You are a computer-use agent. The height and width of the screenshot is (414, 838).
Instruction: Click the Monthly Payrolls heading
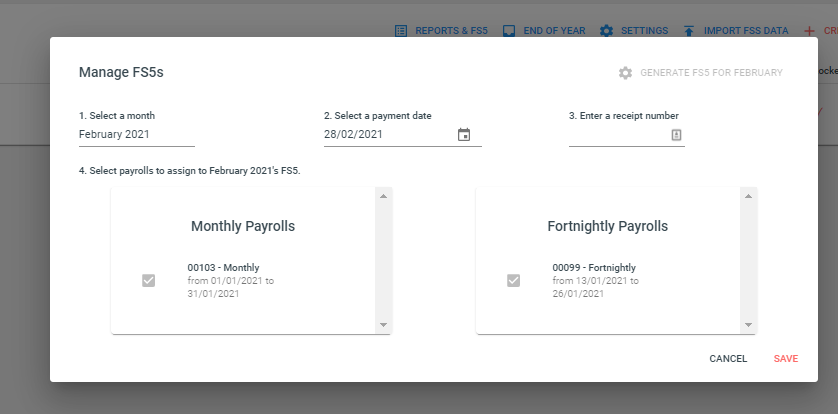tap(243, 226)
